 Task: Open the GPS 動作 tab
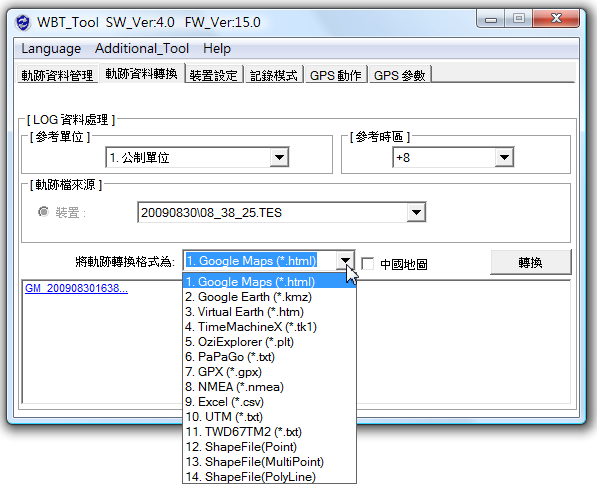pos(335,75)
